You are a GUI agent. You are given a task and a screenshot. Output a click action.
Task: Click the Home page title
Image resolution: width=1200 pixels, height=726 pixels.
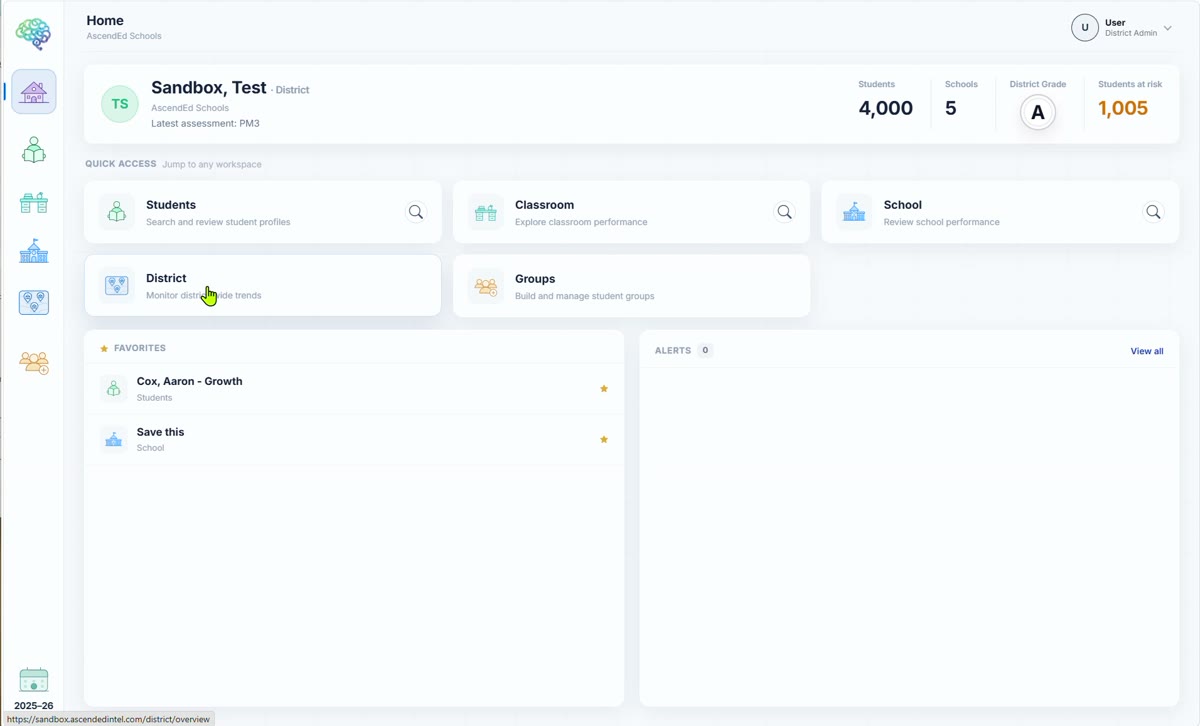[x=105, y=20]
